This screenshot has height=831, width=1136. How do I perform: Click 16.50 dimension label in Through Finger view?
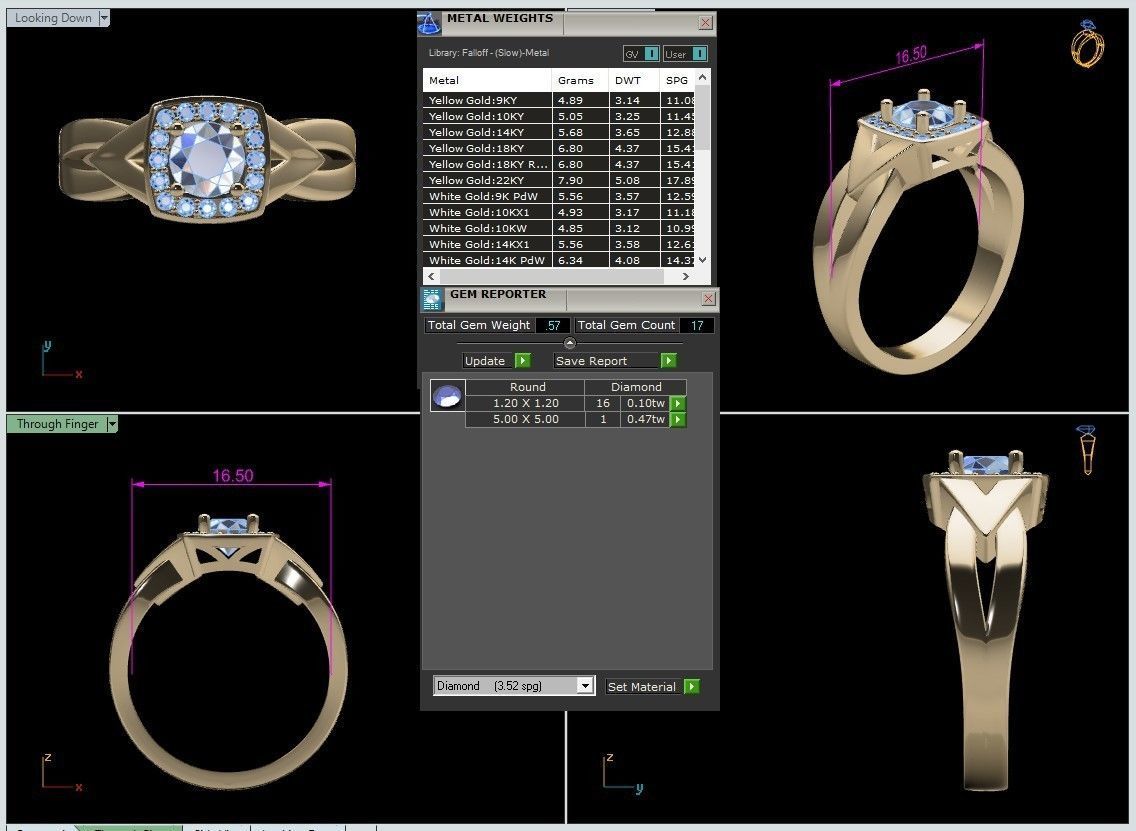pos(233,476)
